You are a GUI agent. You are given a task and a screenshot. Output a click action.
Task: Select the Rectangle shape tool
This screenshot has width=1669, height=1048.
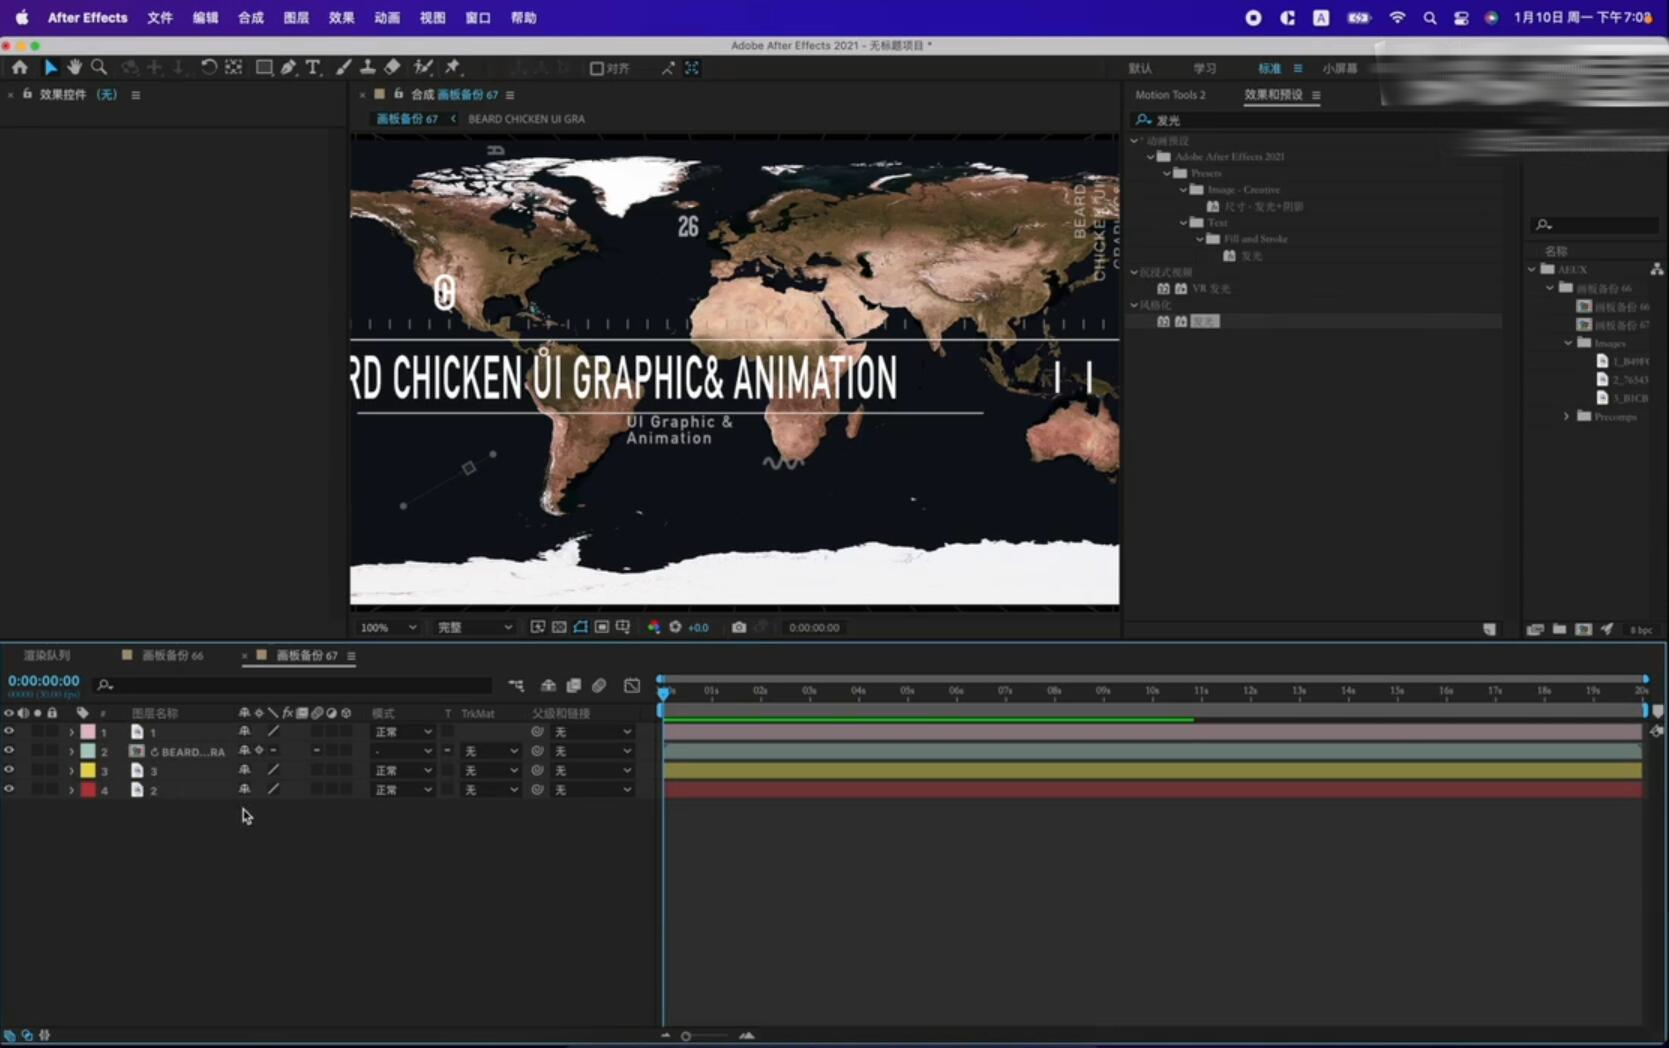pos(264,67)
